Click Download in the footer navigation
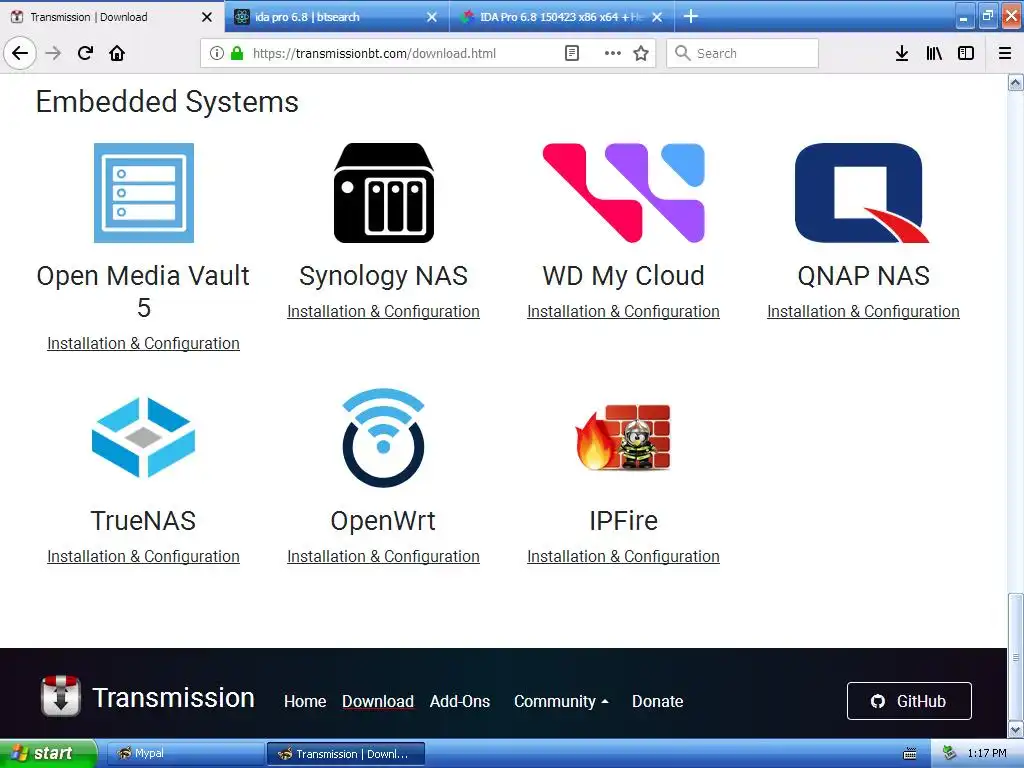 pos(378,701)
